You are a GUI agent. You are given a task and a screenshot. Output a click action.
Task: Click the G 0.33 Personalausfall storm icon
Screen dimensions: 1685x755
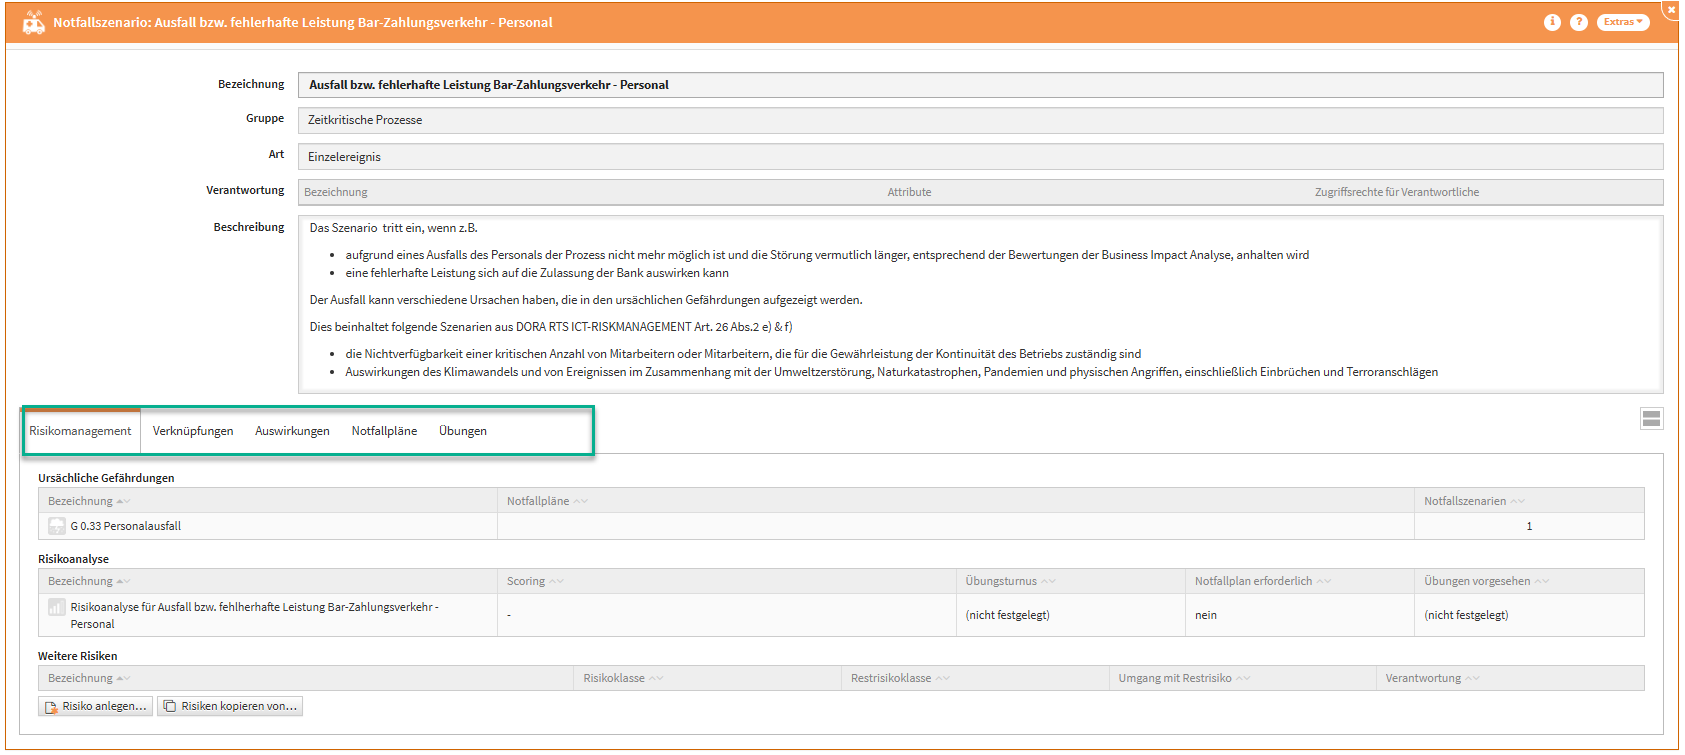[x=57, y=526]
